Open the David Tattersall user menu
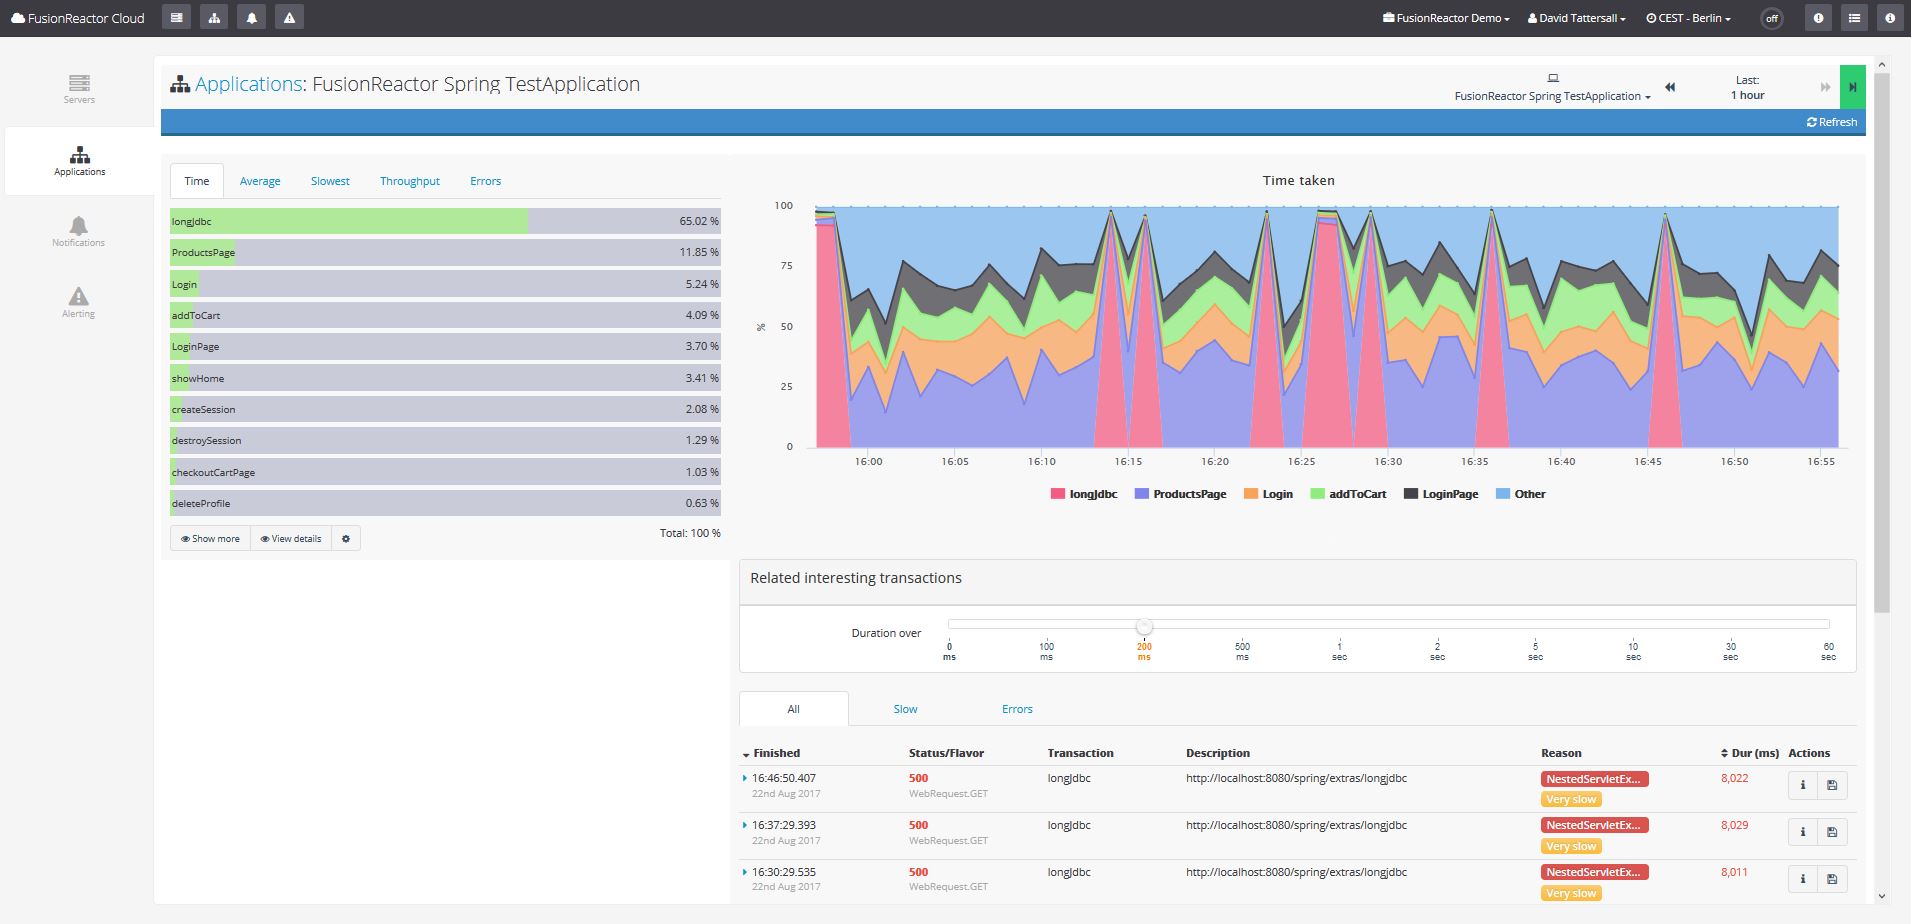 click(1576, 17)
